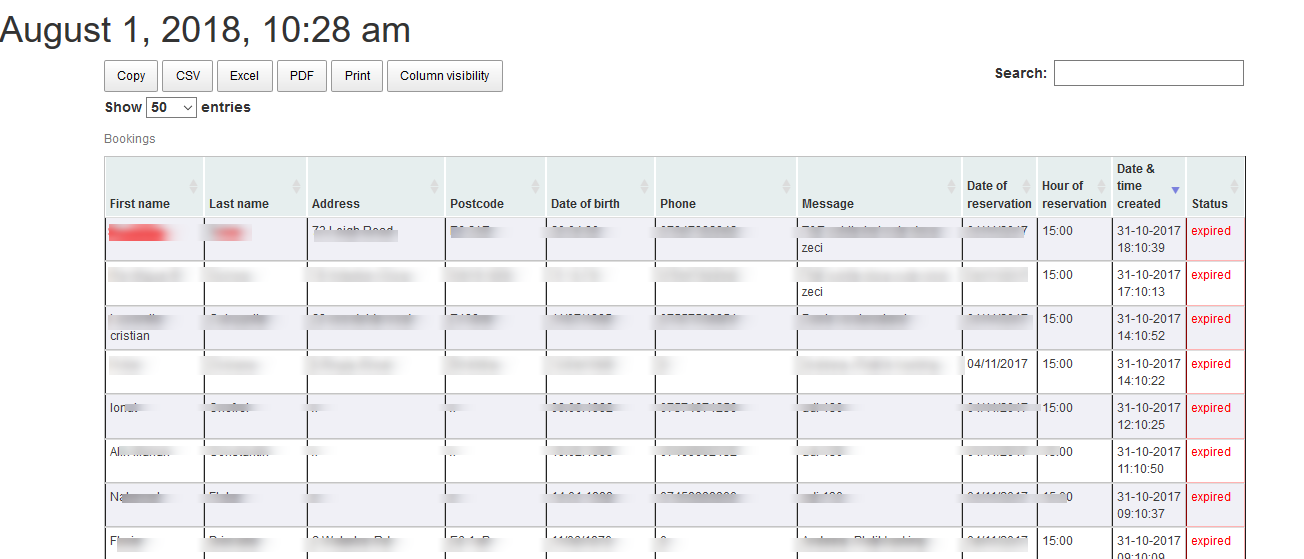Screen dimensions: 1304x559
Task: Open the Show entries dropdown
Action: coord(172,108)
